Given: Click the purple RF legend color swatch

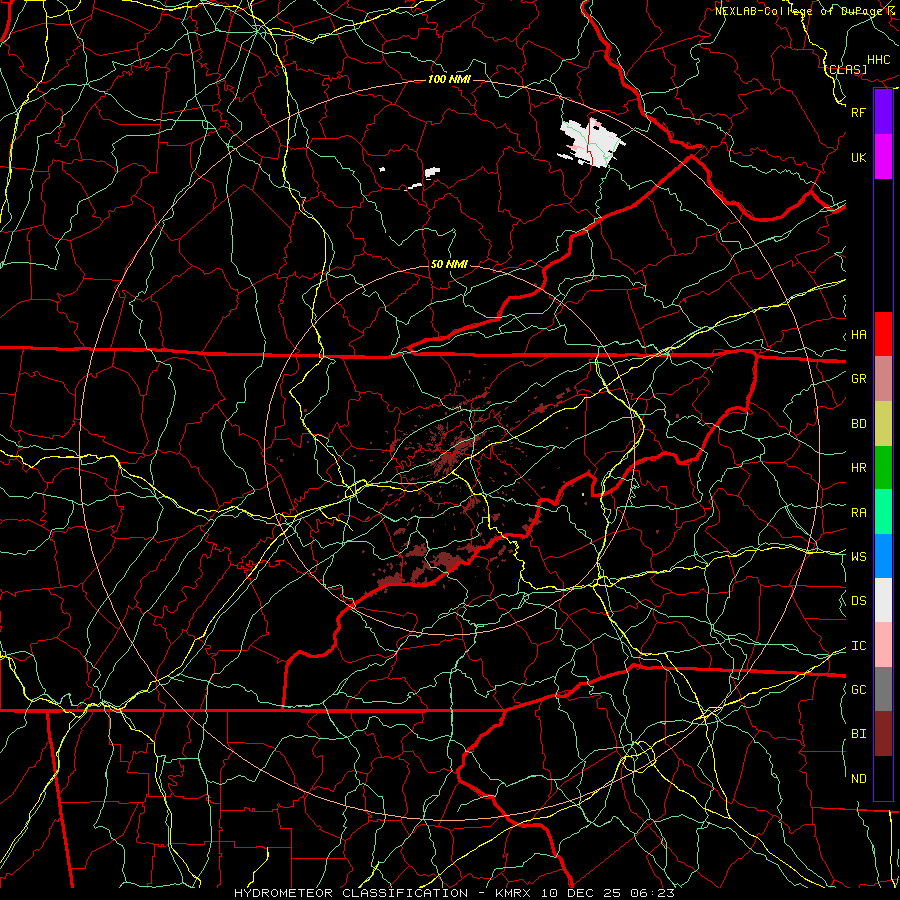Looking at the screenshot, I should (883, 112).
